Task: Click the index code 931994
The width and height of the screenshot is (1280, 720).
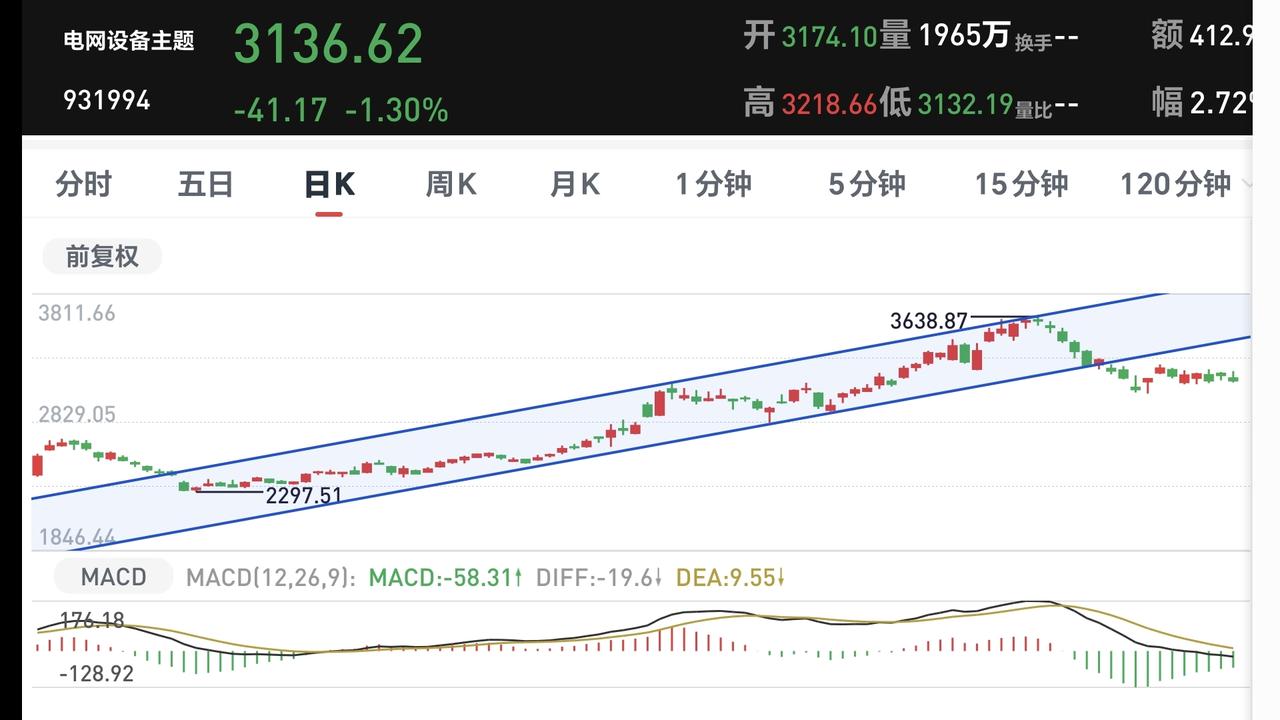Action: tap(107, 100)
